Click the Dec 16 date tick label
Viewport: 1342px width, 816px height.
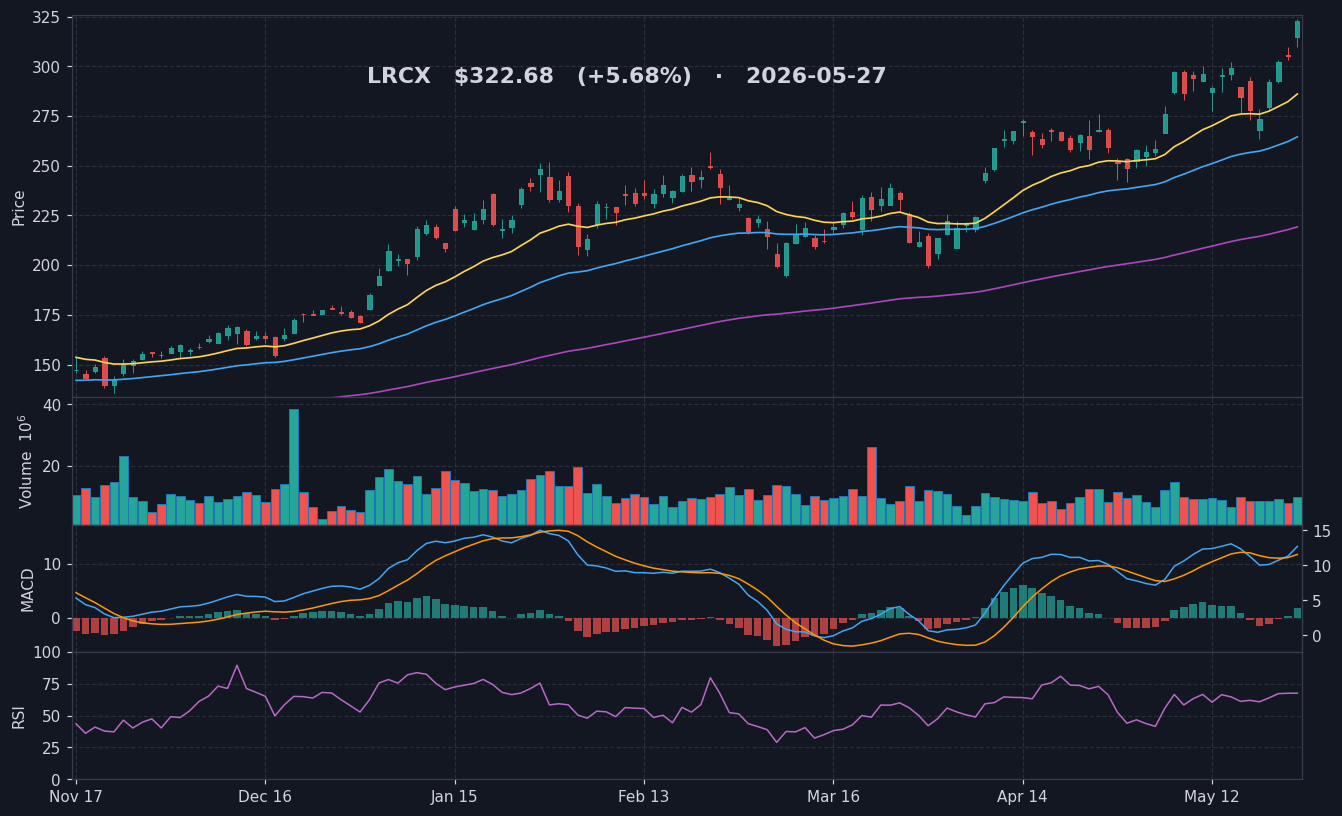[265, 797]
